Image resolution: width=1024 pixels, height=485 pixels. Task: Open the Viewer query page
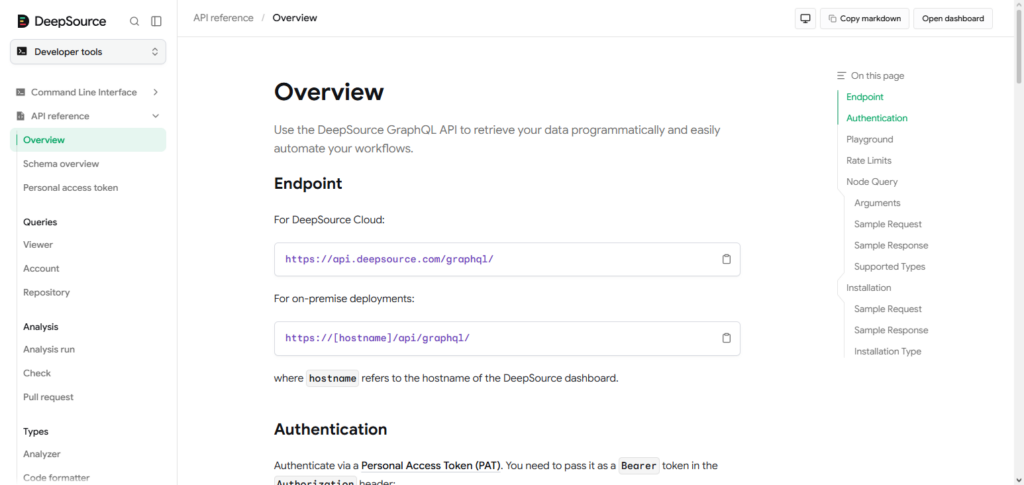point(38,245)
